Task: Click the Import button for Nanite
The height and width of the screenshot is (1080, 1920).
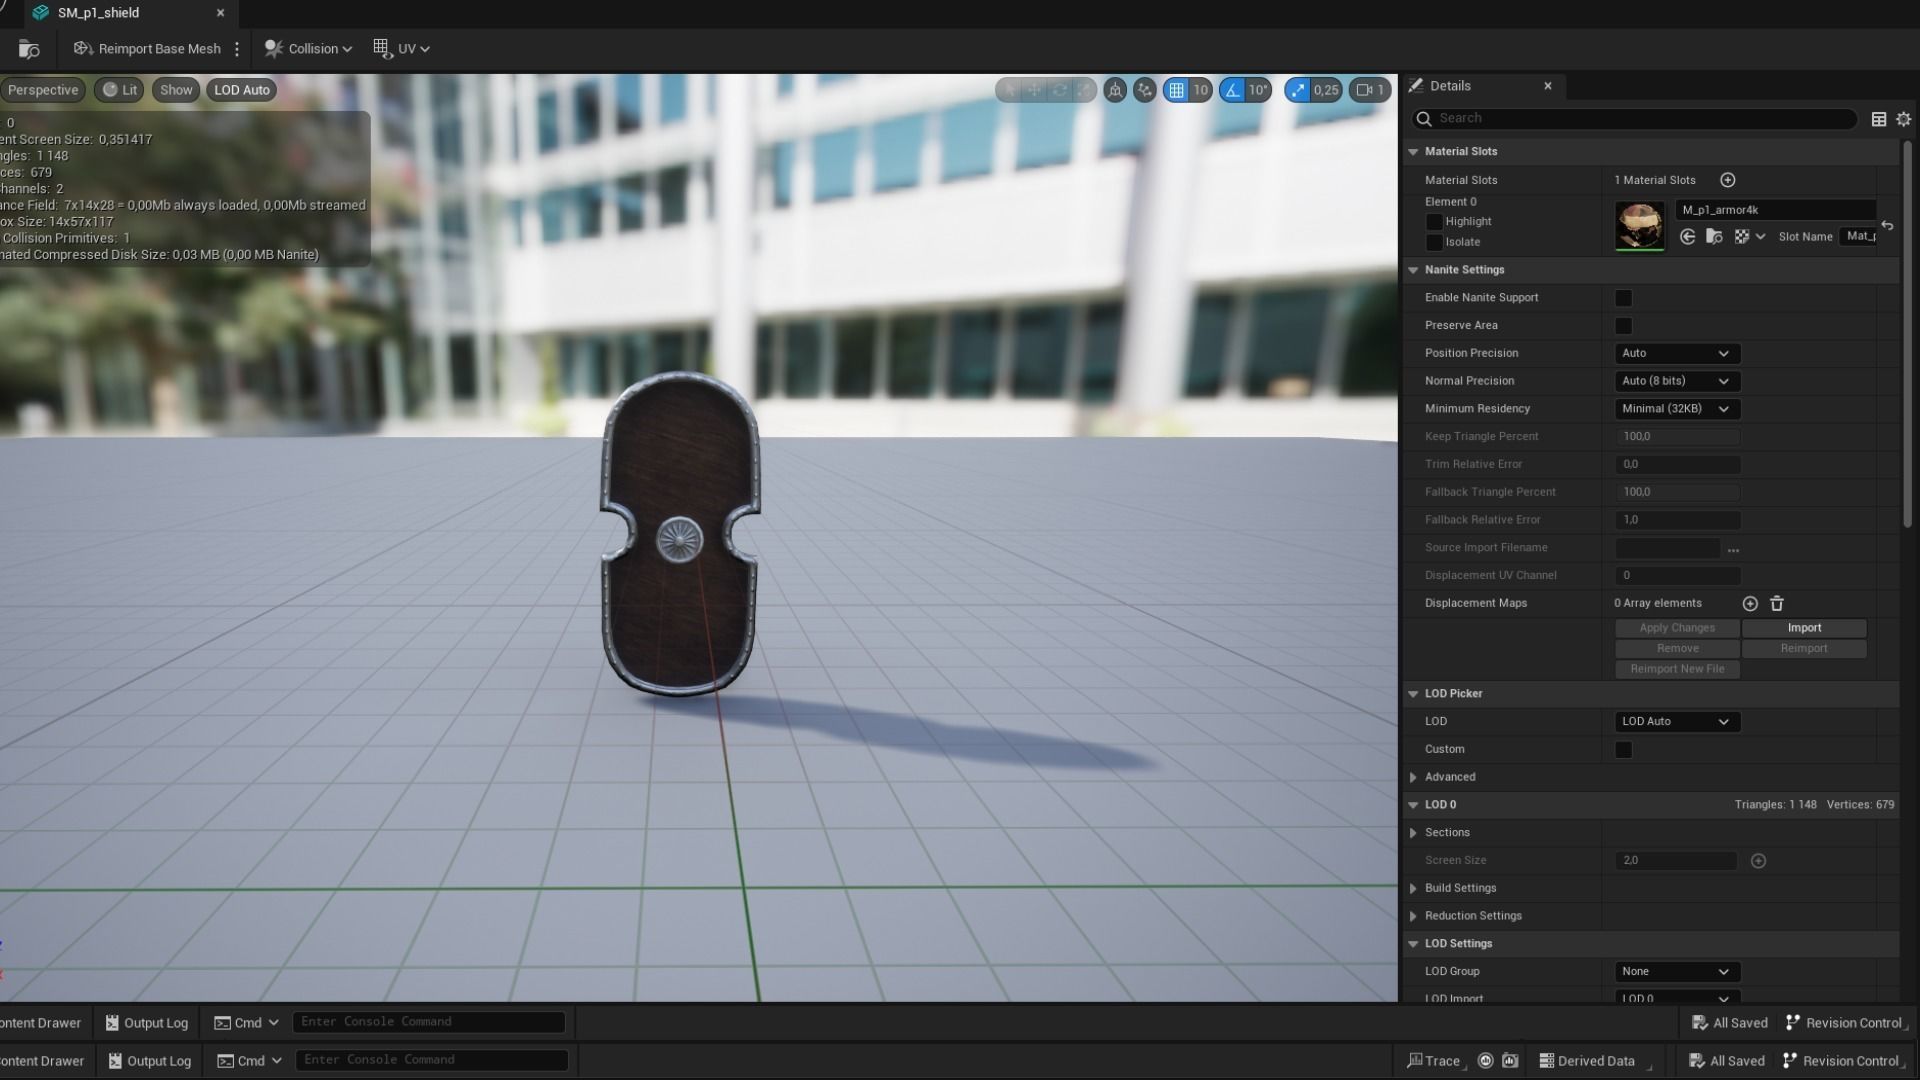Action: click(1803, 628)
